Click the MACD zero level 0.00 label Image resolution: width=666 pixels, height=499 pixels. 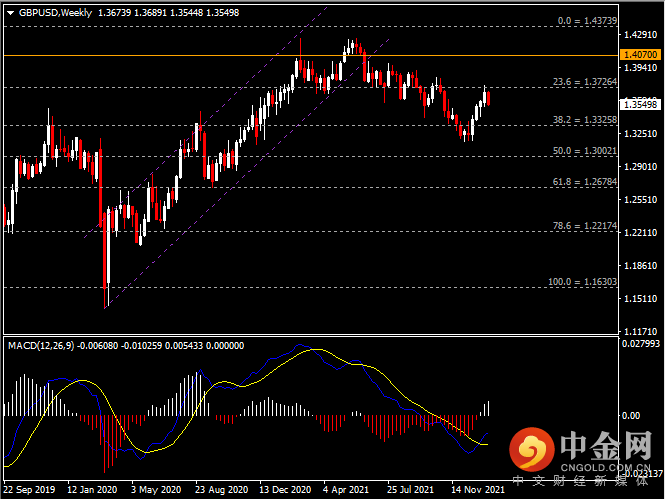(631, 416)
